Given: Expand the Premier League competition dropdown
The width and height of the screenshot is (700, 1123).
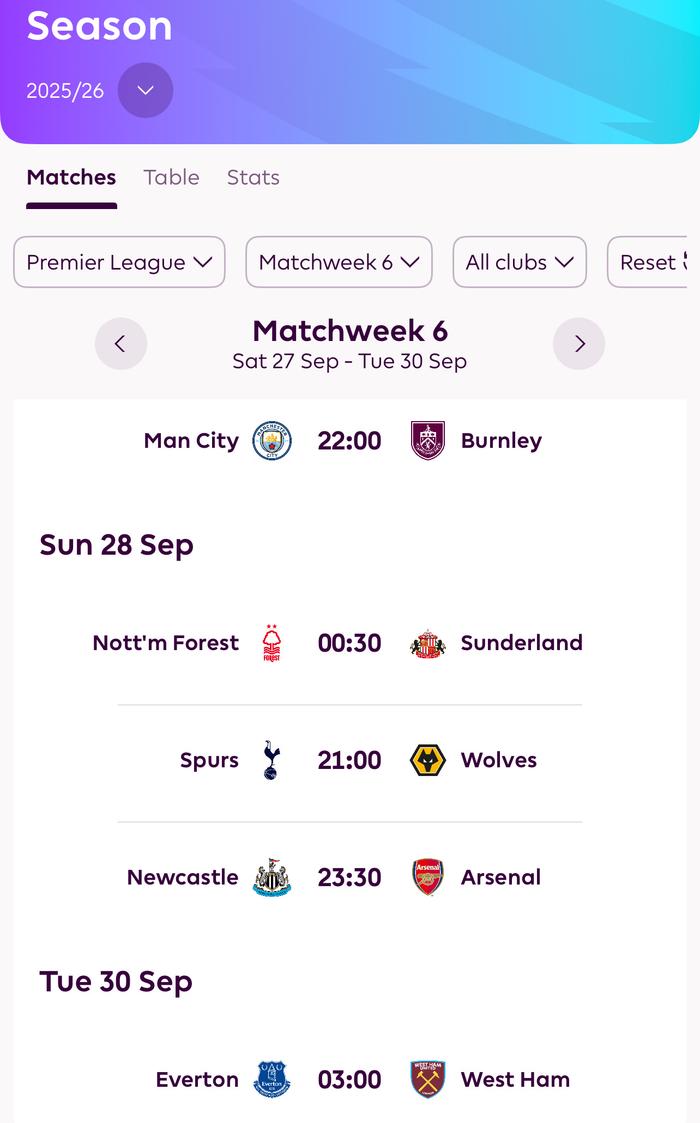Looking at the screenshot, I should click(x=119, y=262).
